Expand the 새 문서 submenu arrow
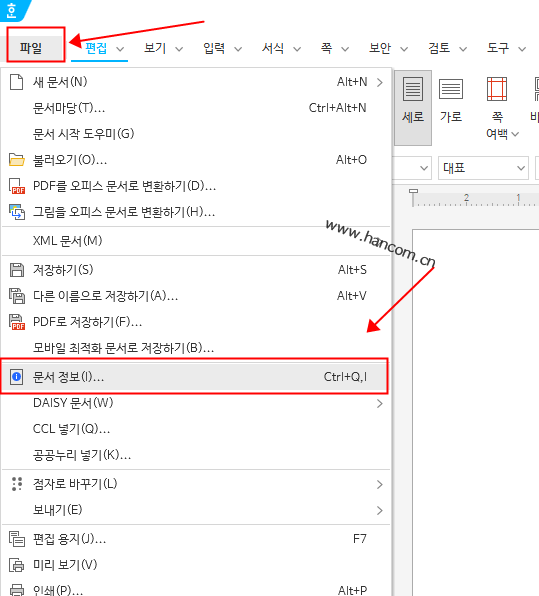The image size is (539, 596). point(379,82)
